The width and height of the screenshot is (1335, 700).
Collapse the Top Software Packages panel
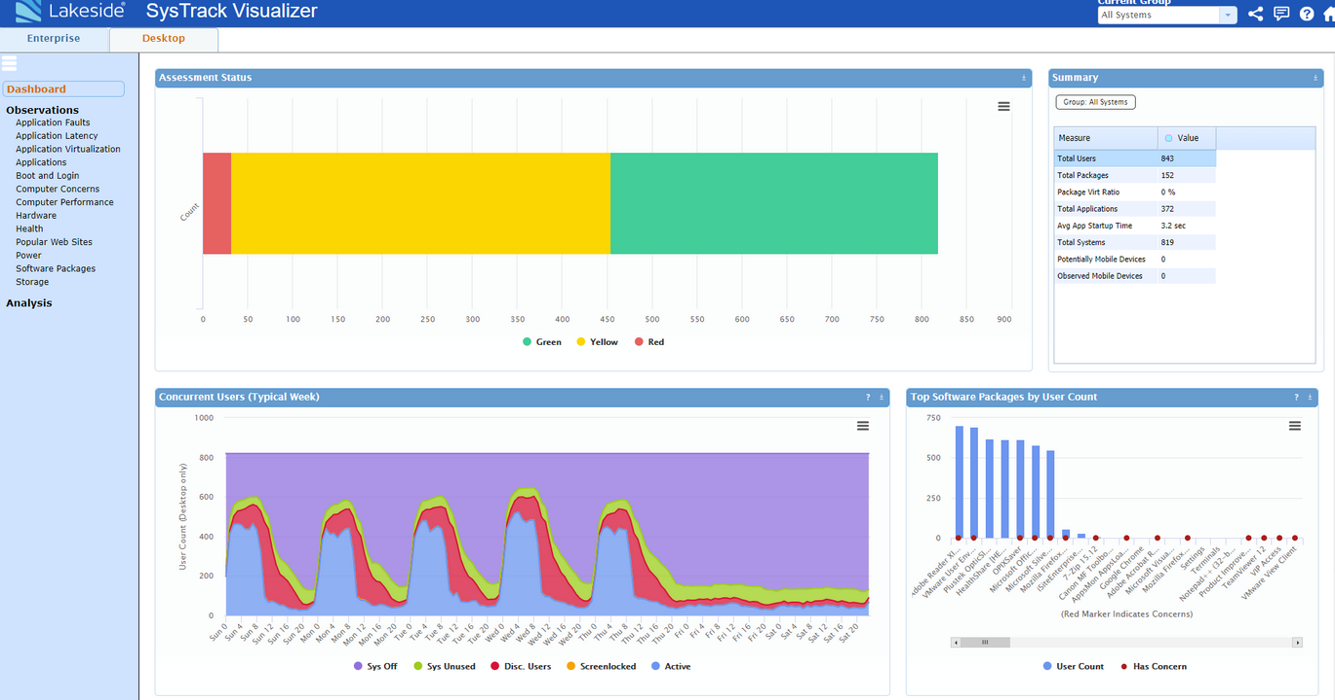(1310, 398)
